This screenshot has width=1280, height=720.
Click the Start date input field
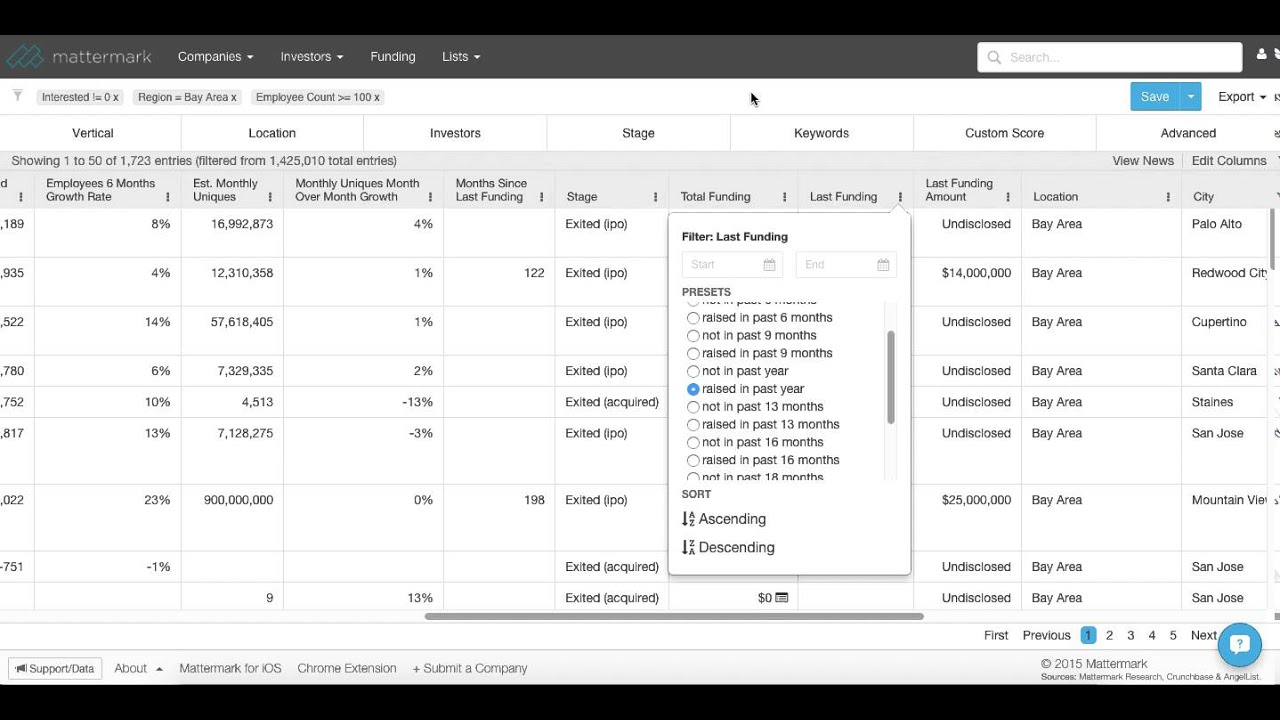point(733,265)
